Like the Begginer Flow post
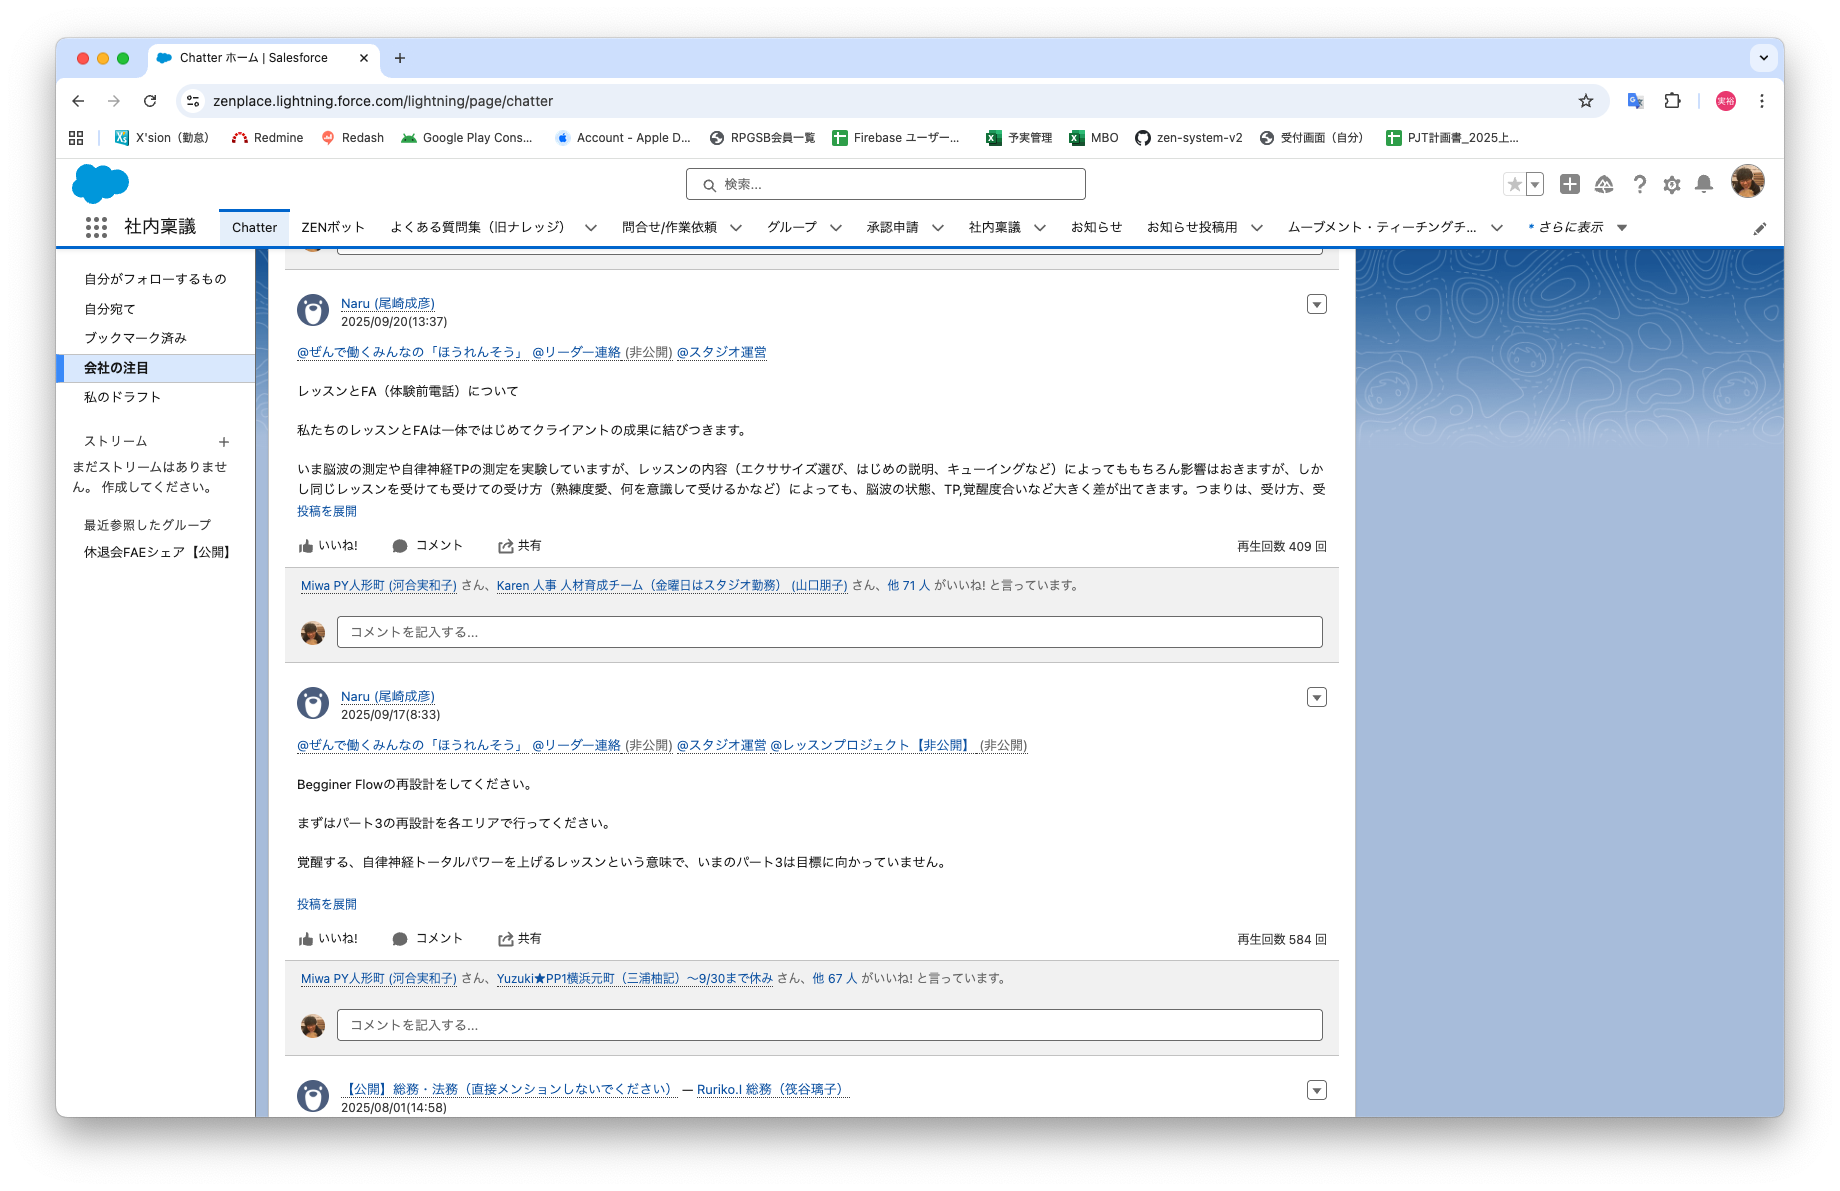 pyautogui.click(x=328, y=939)
